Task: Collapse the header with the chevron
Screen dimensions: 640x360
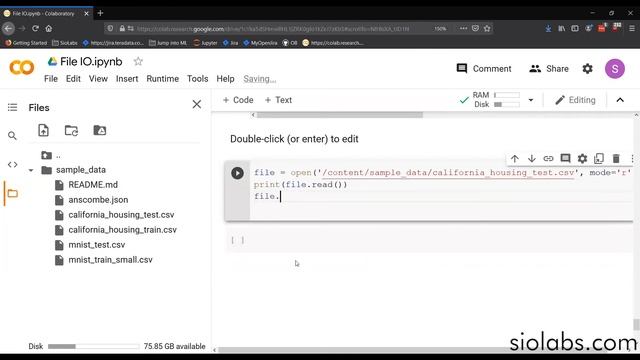Action: [x=620, y=100]
